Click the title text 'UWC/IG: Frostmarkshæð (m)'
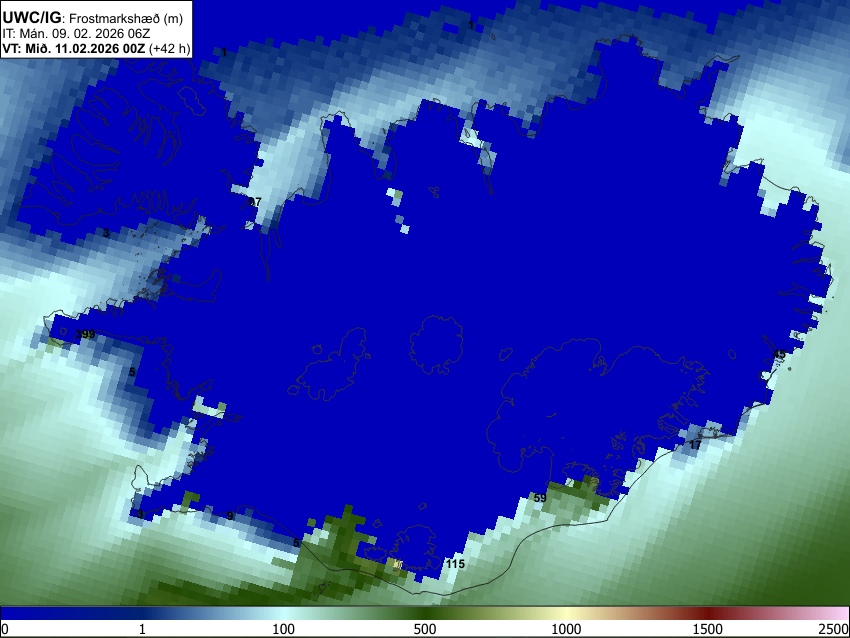Screen dimensions: 850x638 coord(93,18)
